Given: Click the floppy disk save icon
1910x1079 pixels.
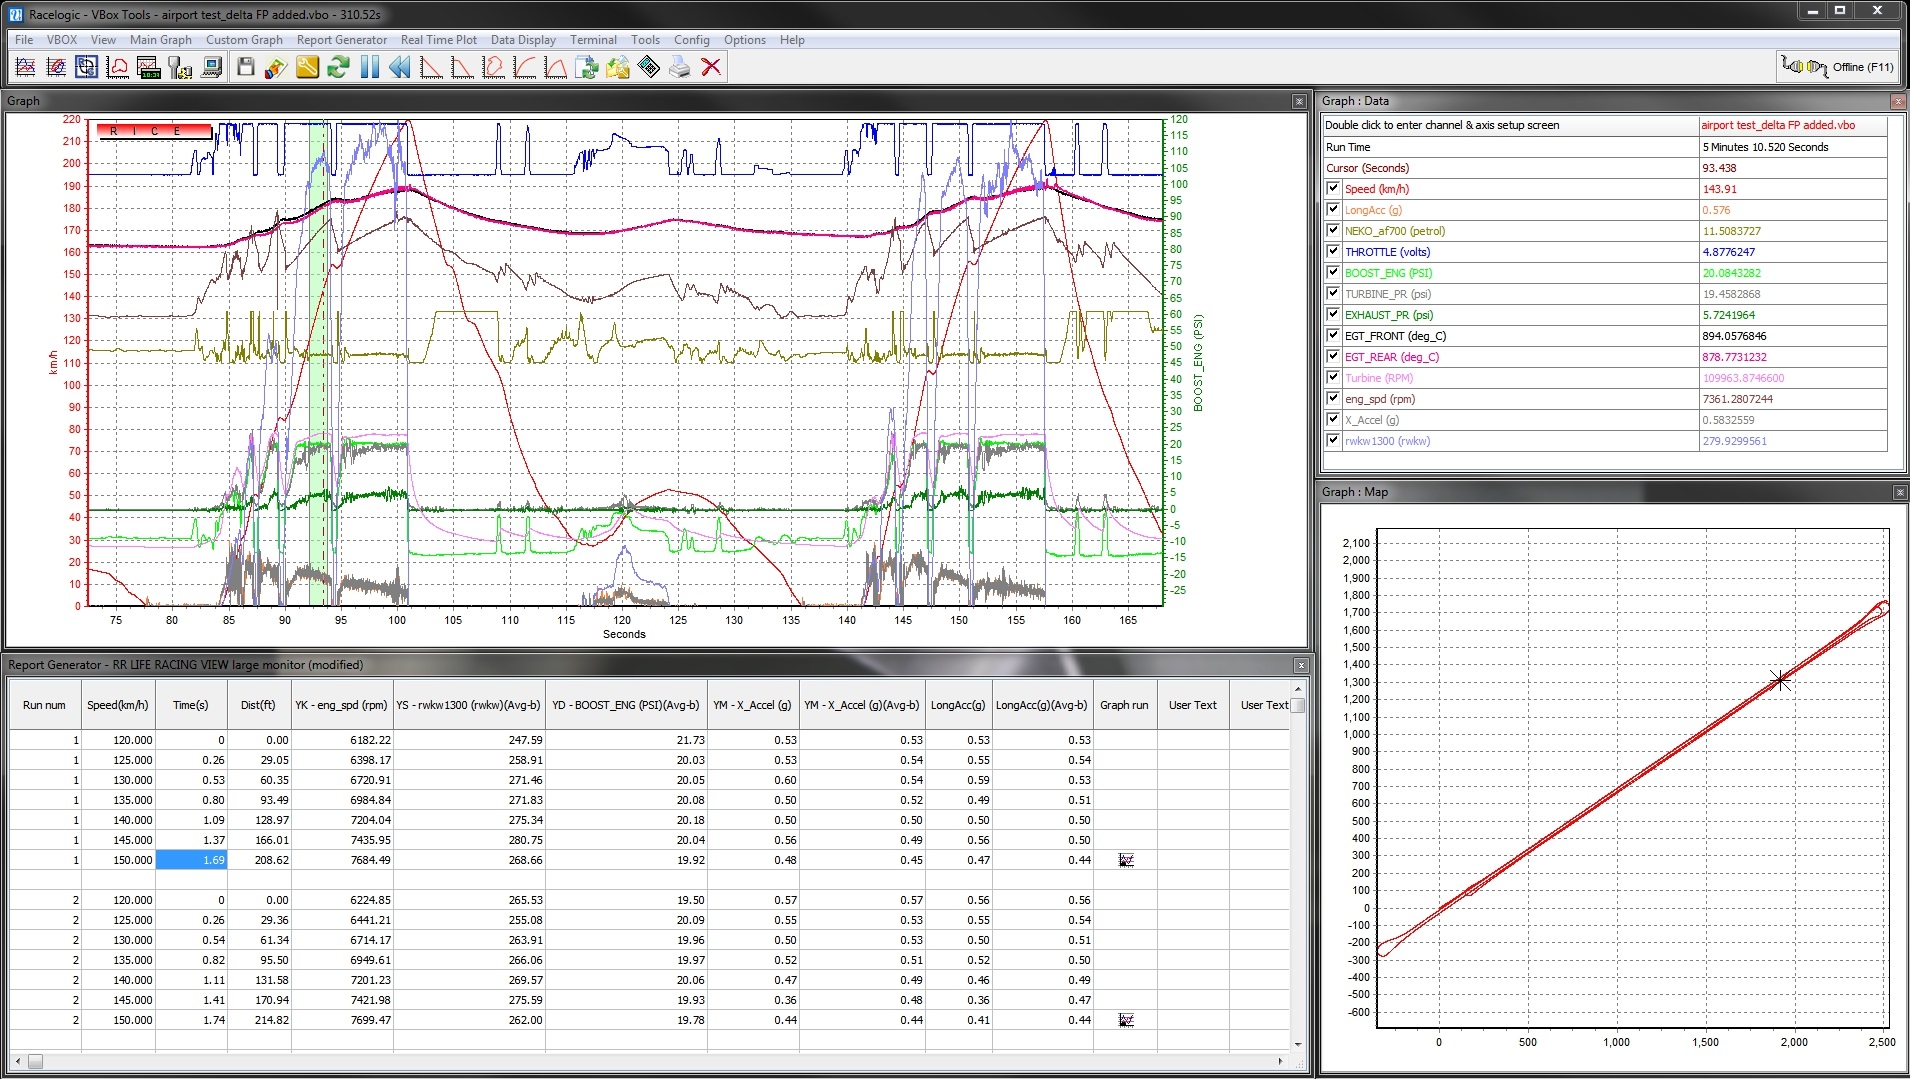Looking at the screenshot, I should (246, 67).
